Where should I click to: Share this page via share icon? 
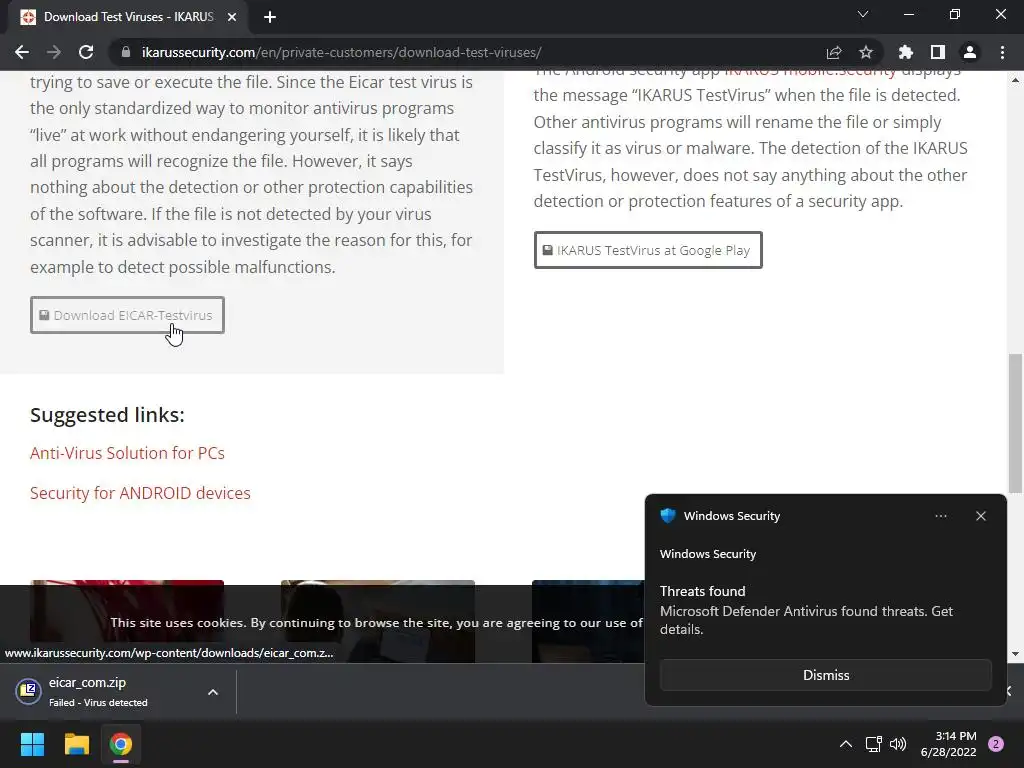click(x=834, y=52)
